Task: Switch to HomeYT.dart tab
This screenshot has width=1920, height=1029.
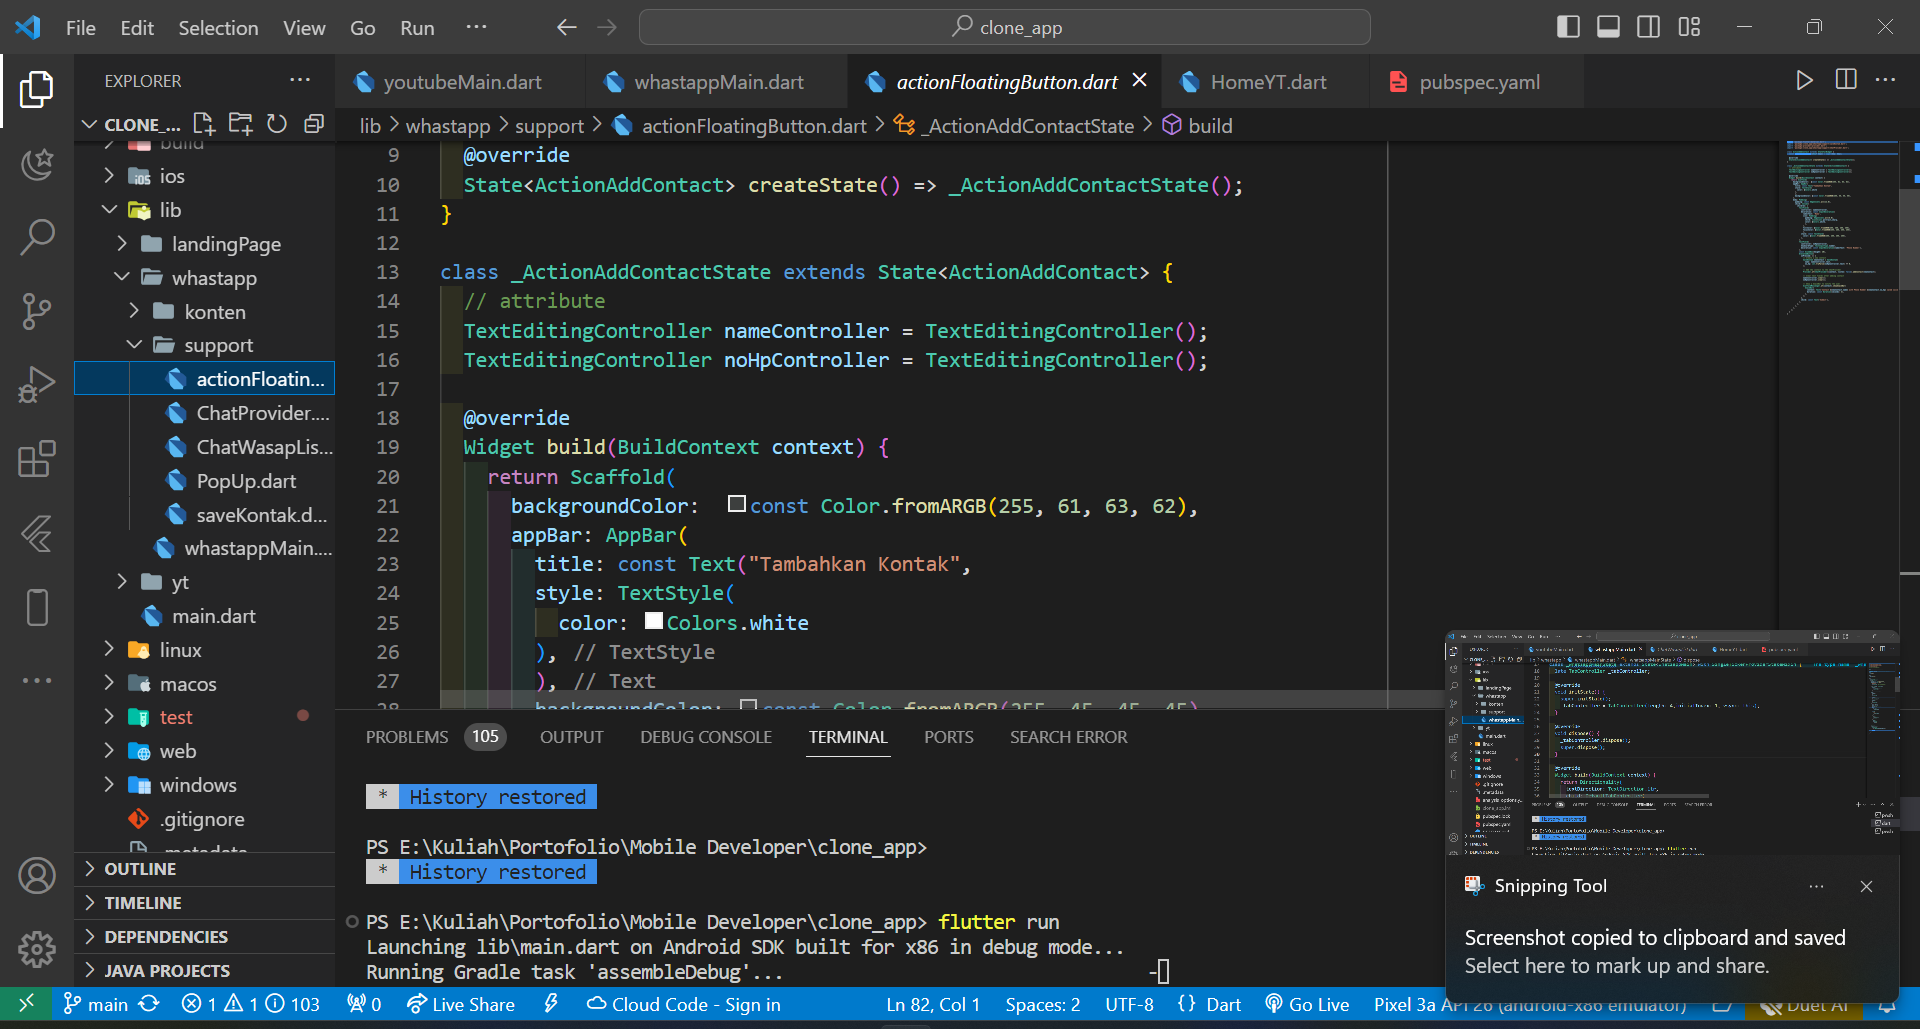Action: [1268, 82]
